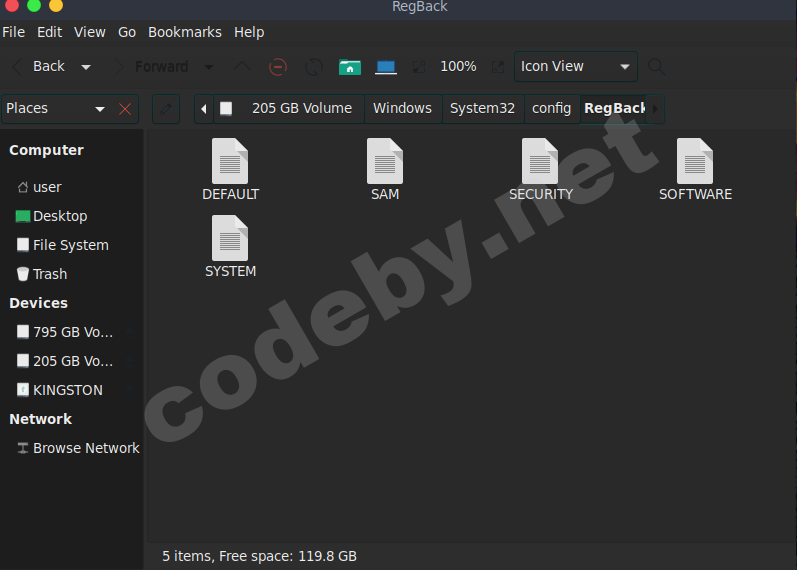Go to 205 GB Volume path segment
This screenshot has height=570, width=797.
pyautogui.click(x=288, y=109)
